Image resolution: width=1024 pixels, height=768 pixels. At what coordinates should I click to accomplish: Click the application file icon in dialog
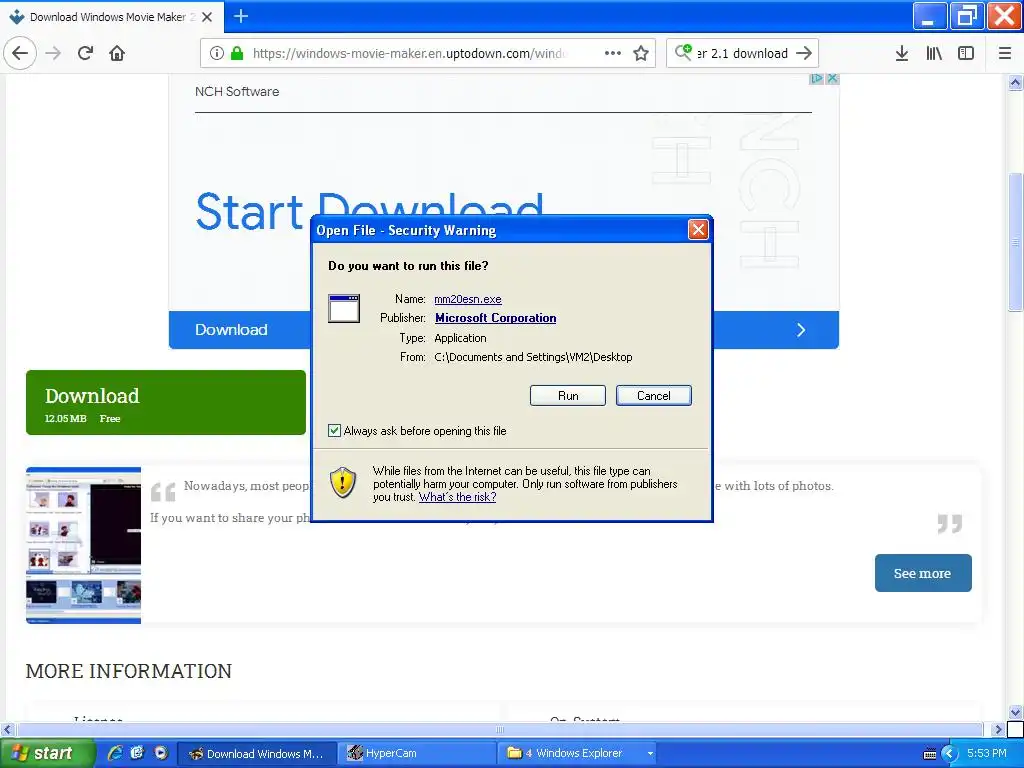click(x=344, y=308)
